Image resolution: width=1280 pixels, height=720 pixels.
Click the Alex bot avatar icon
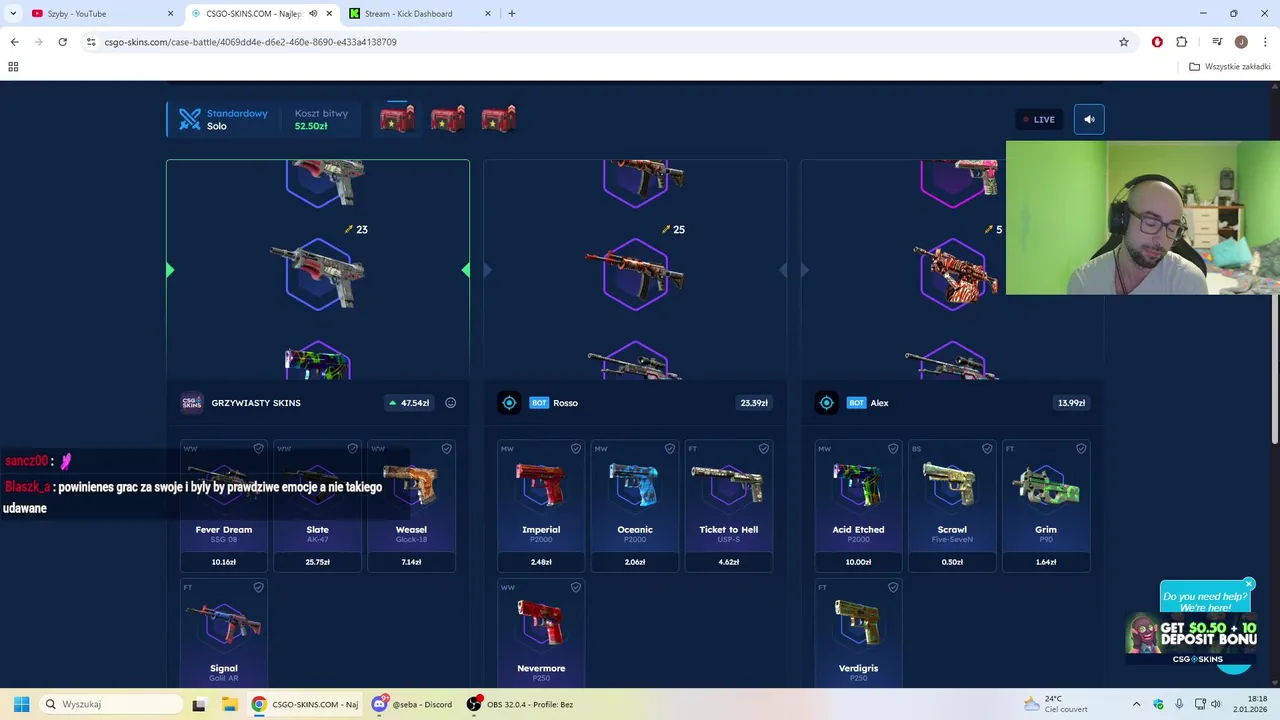click(x=826, y=403)
